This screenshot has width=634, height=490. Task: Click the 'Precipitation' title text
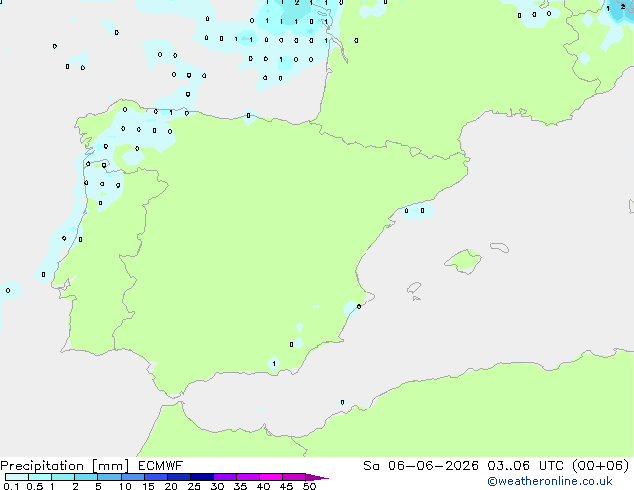(42, 466)
